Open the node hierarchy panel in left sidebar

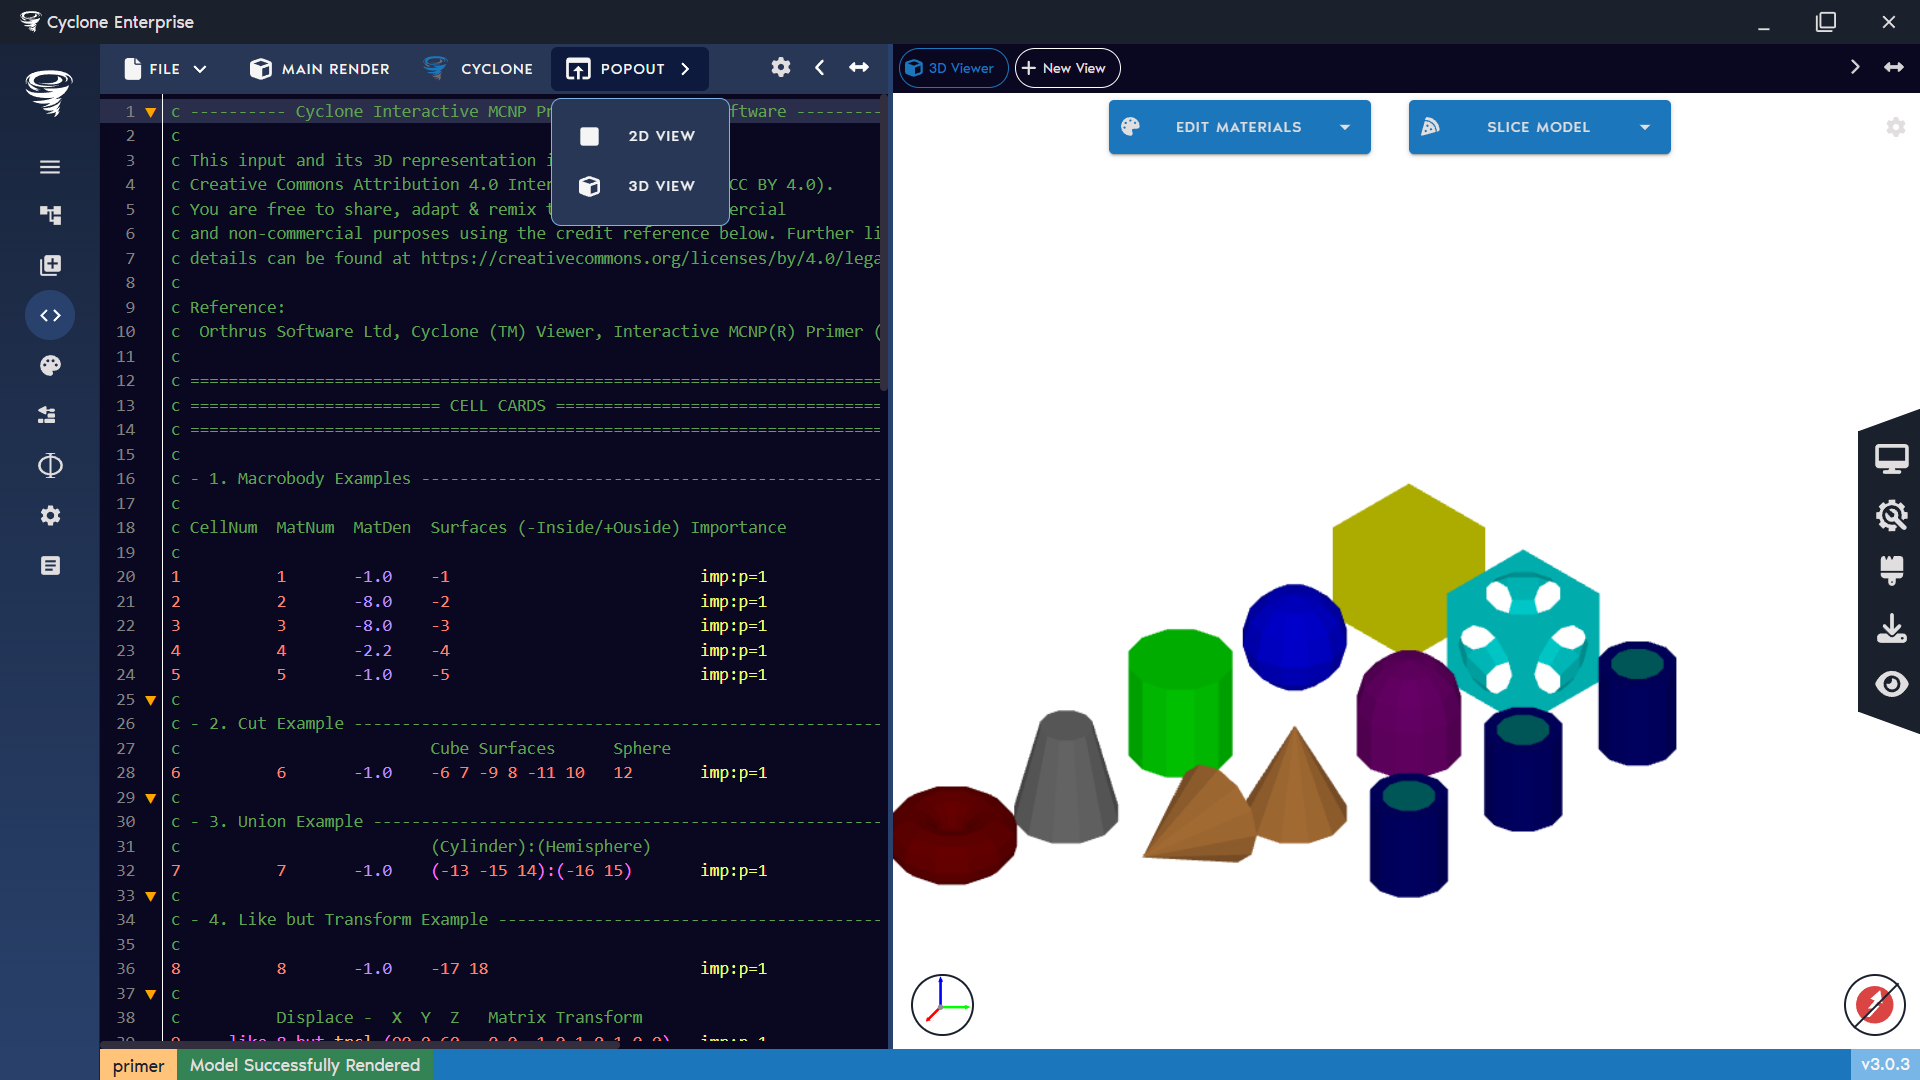click(50, 215)
